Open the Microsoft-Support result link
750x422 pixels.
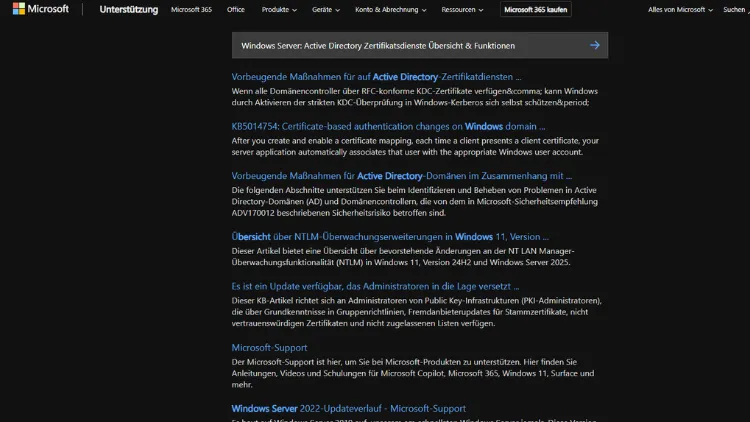click(x=269, y=347)
